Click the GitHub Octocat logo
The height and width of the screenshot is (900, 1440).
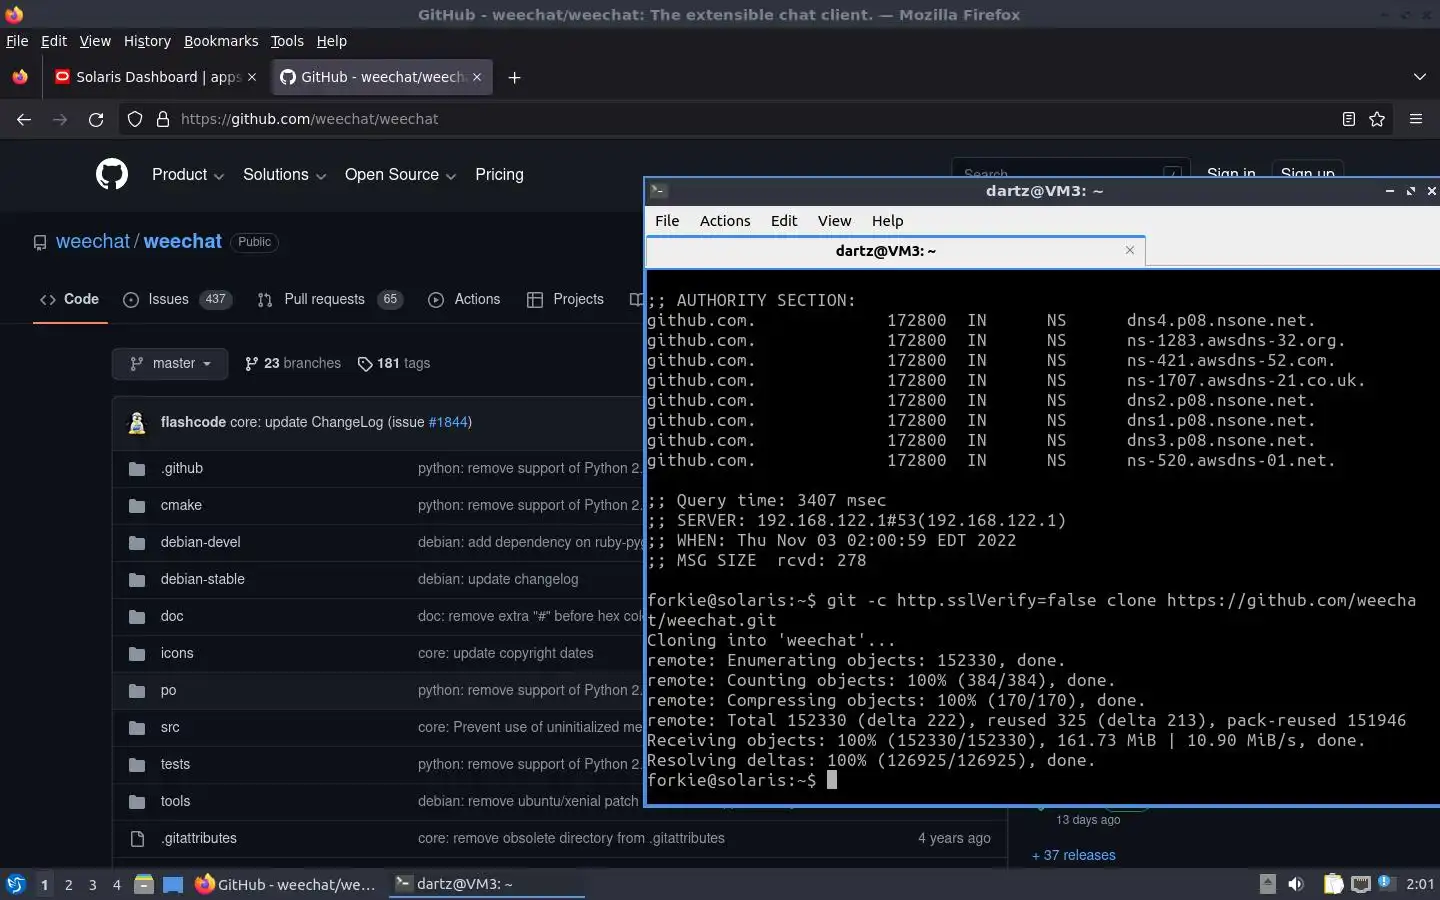point(112,174)
